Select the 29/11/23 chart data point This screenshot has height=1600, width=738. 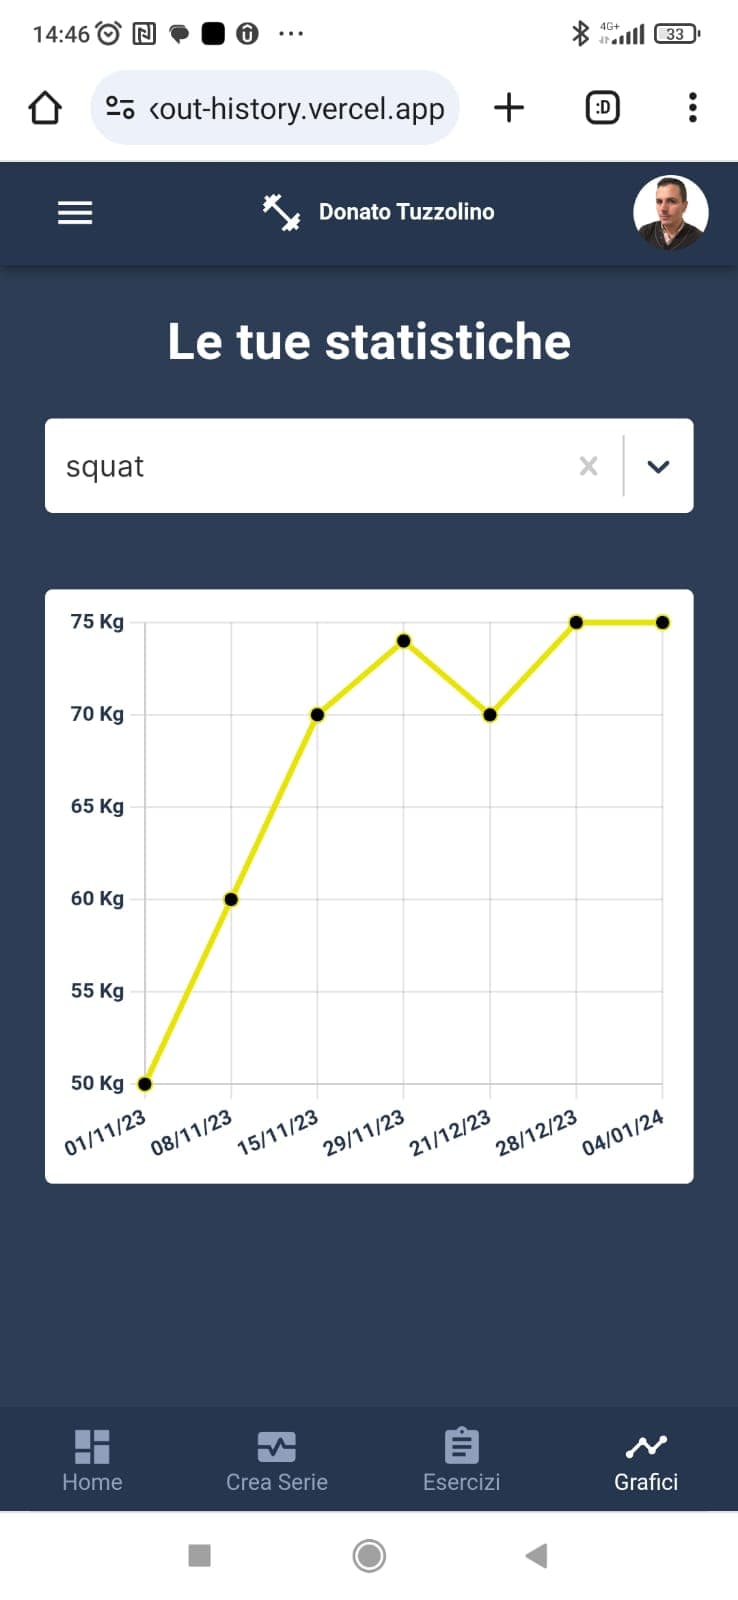[404, 641]
